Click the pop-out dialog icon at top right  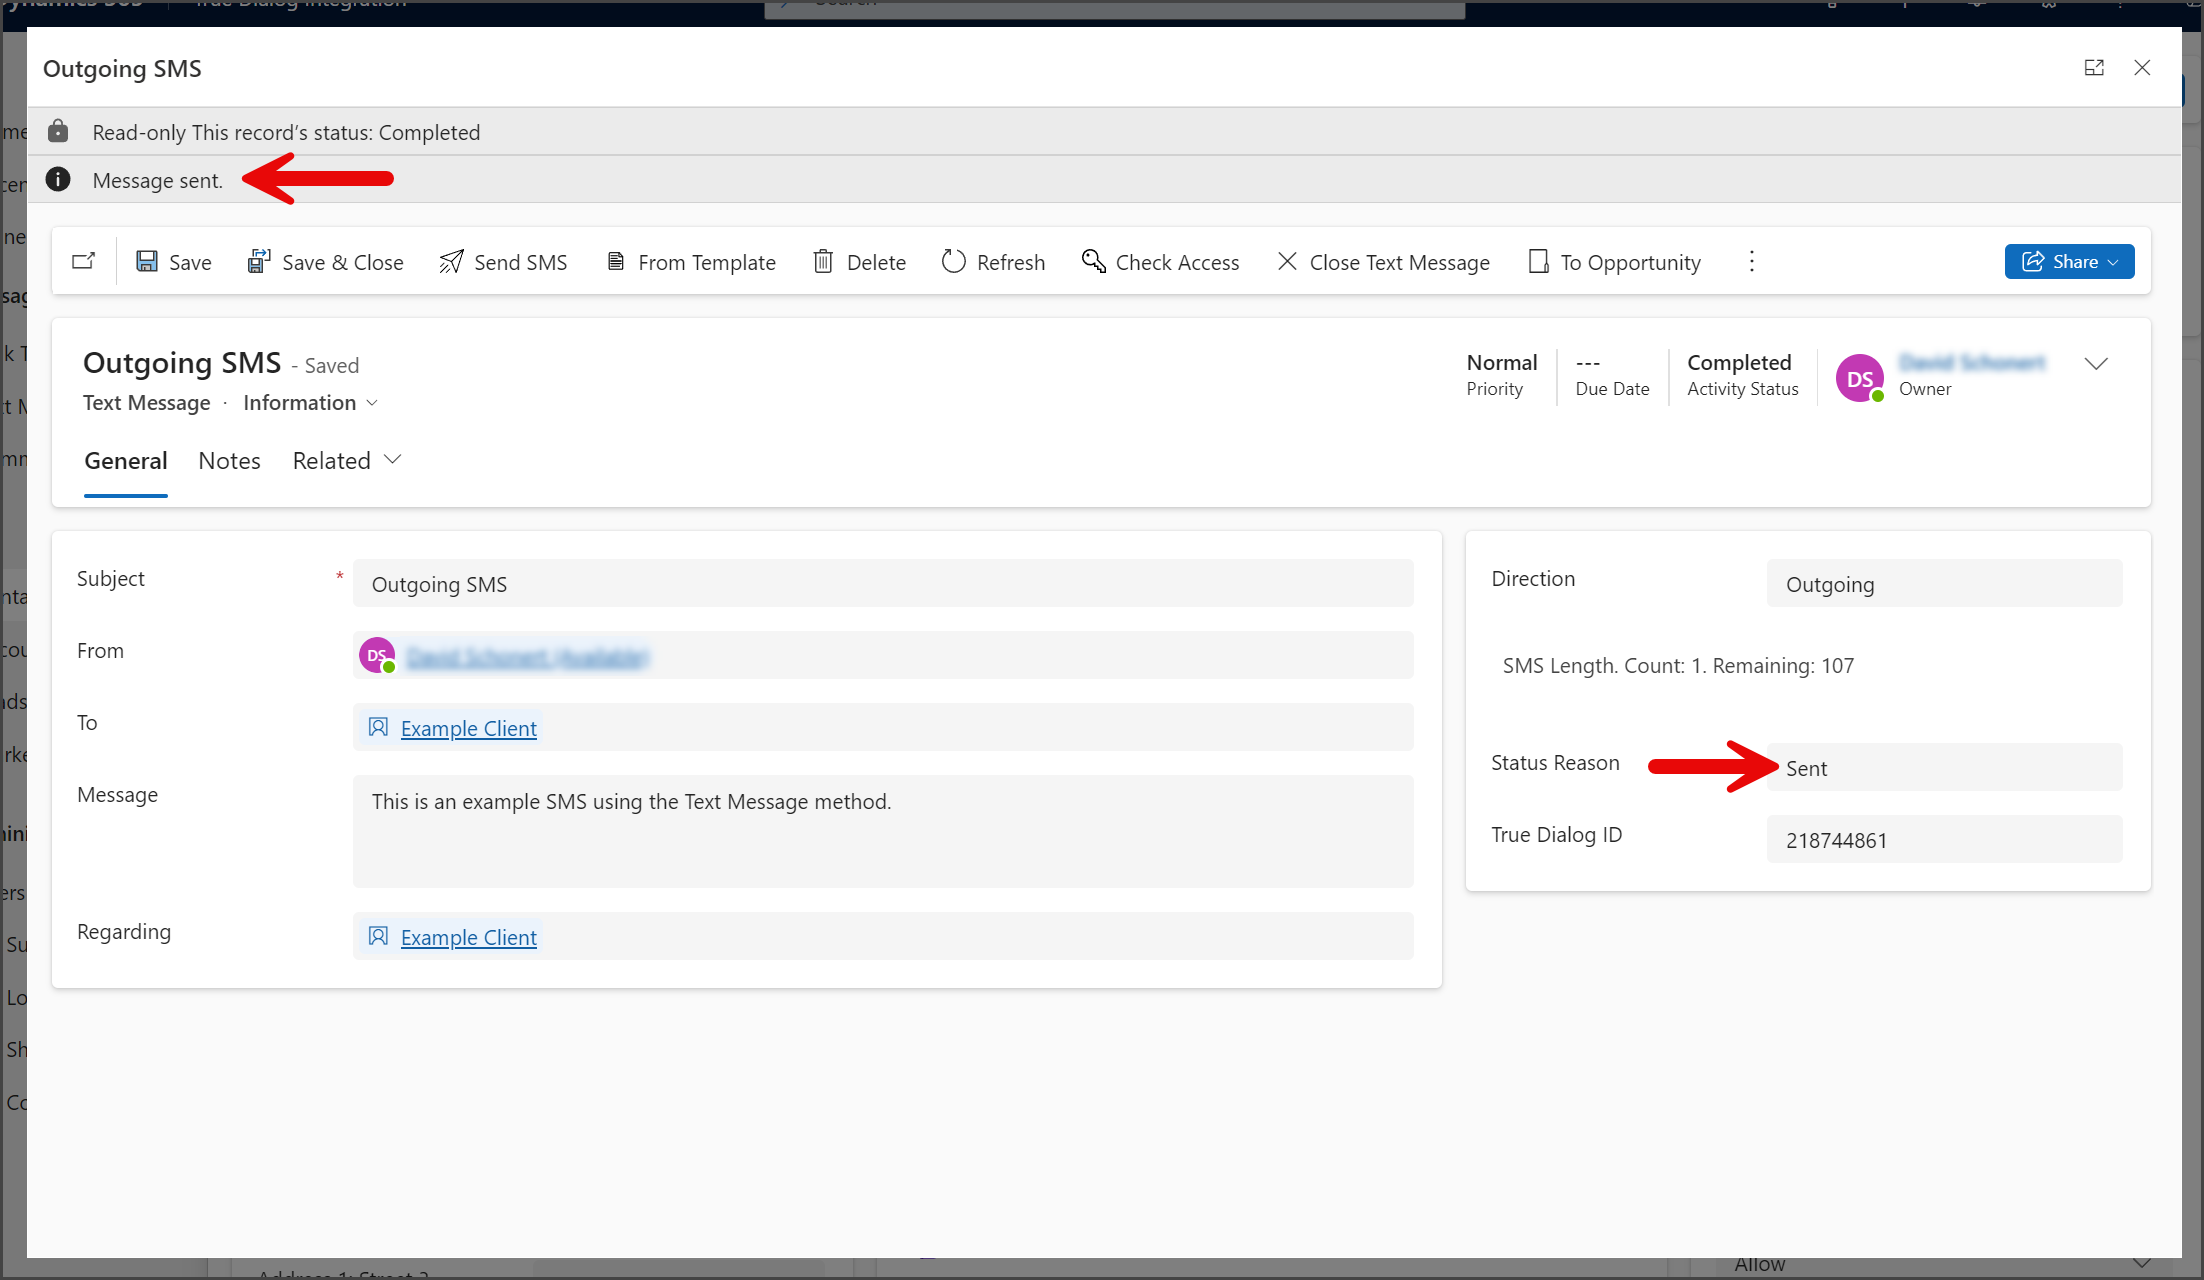(x=2094, y=68)
